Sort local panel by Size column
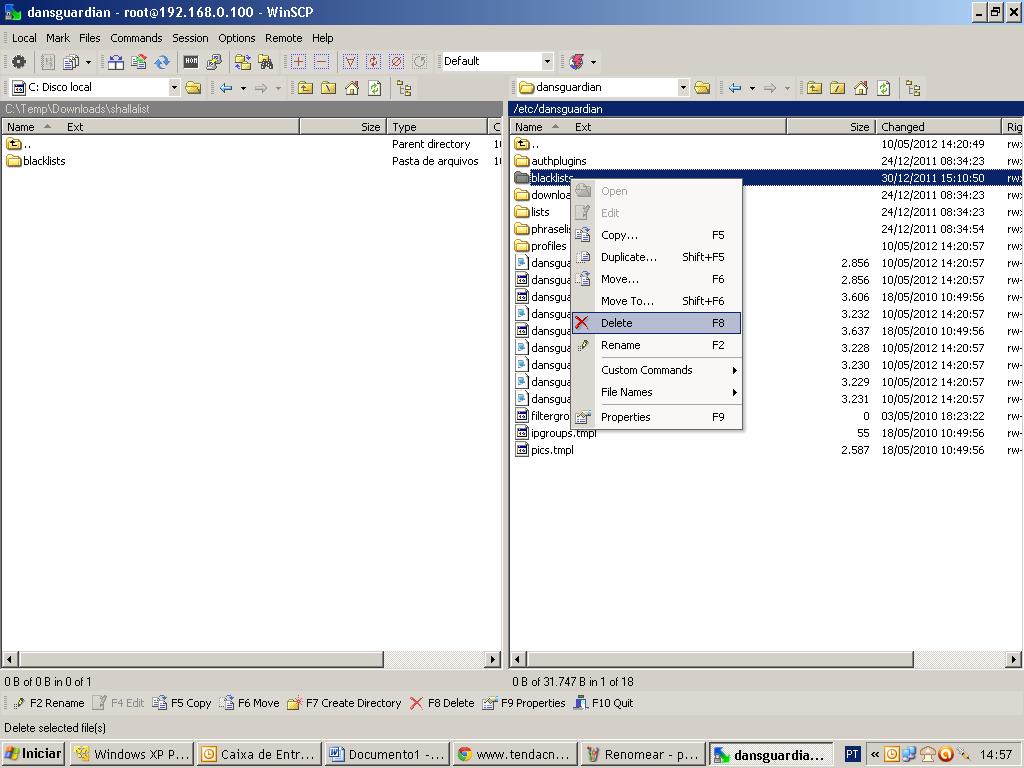 click(342, 127)
